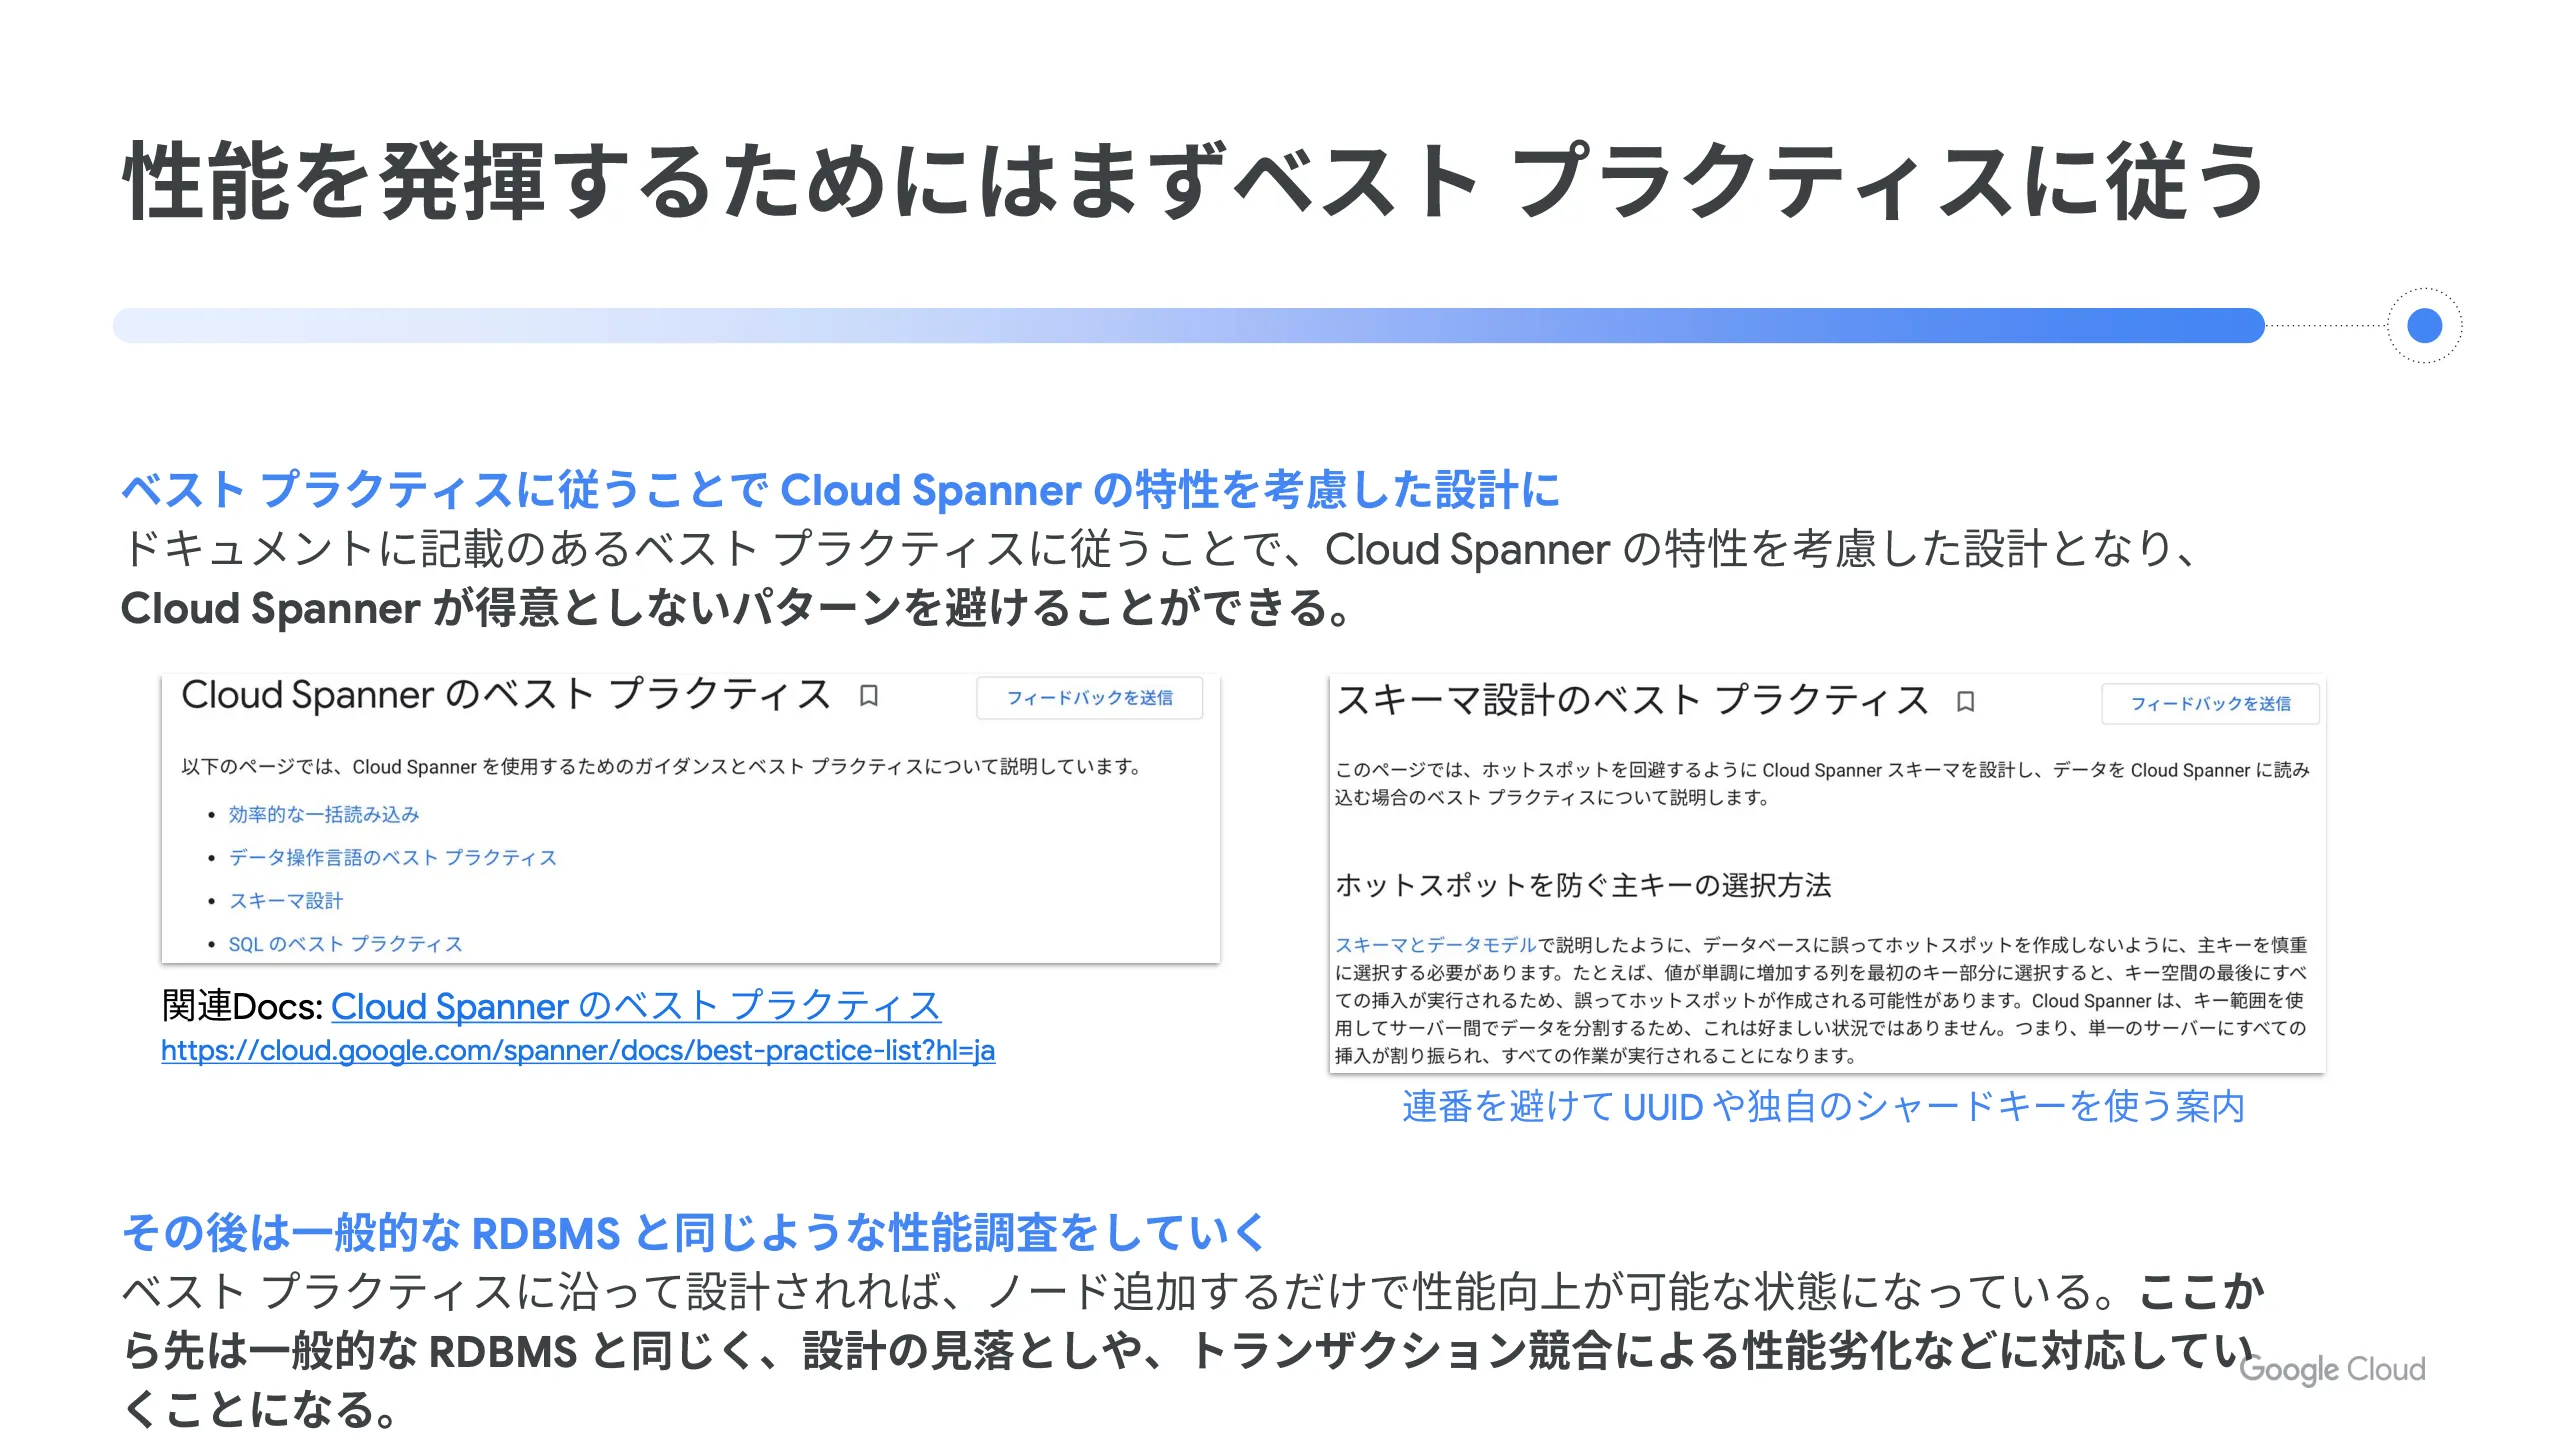Click bookmark icon beside スキーマ設計のベスト プラクティス
2552x1434 pixels.
click(x=1965, y=702)
